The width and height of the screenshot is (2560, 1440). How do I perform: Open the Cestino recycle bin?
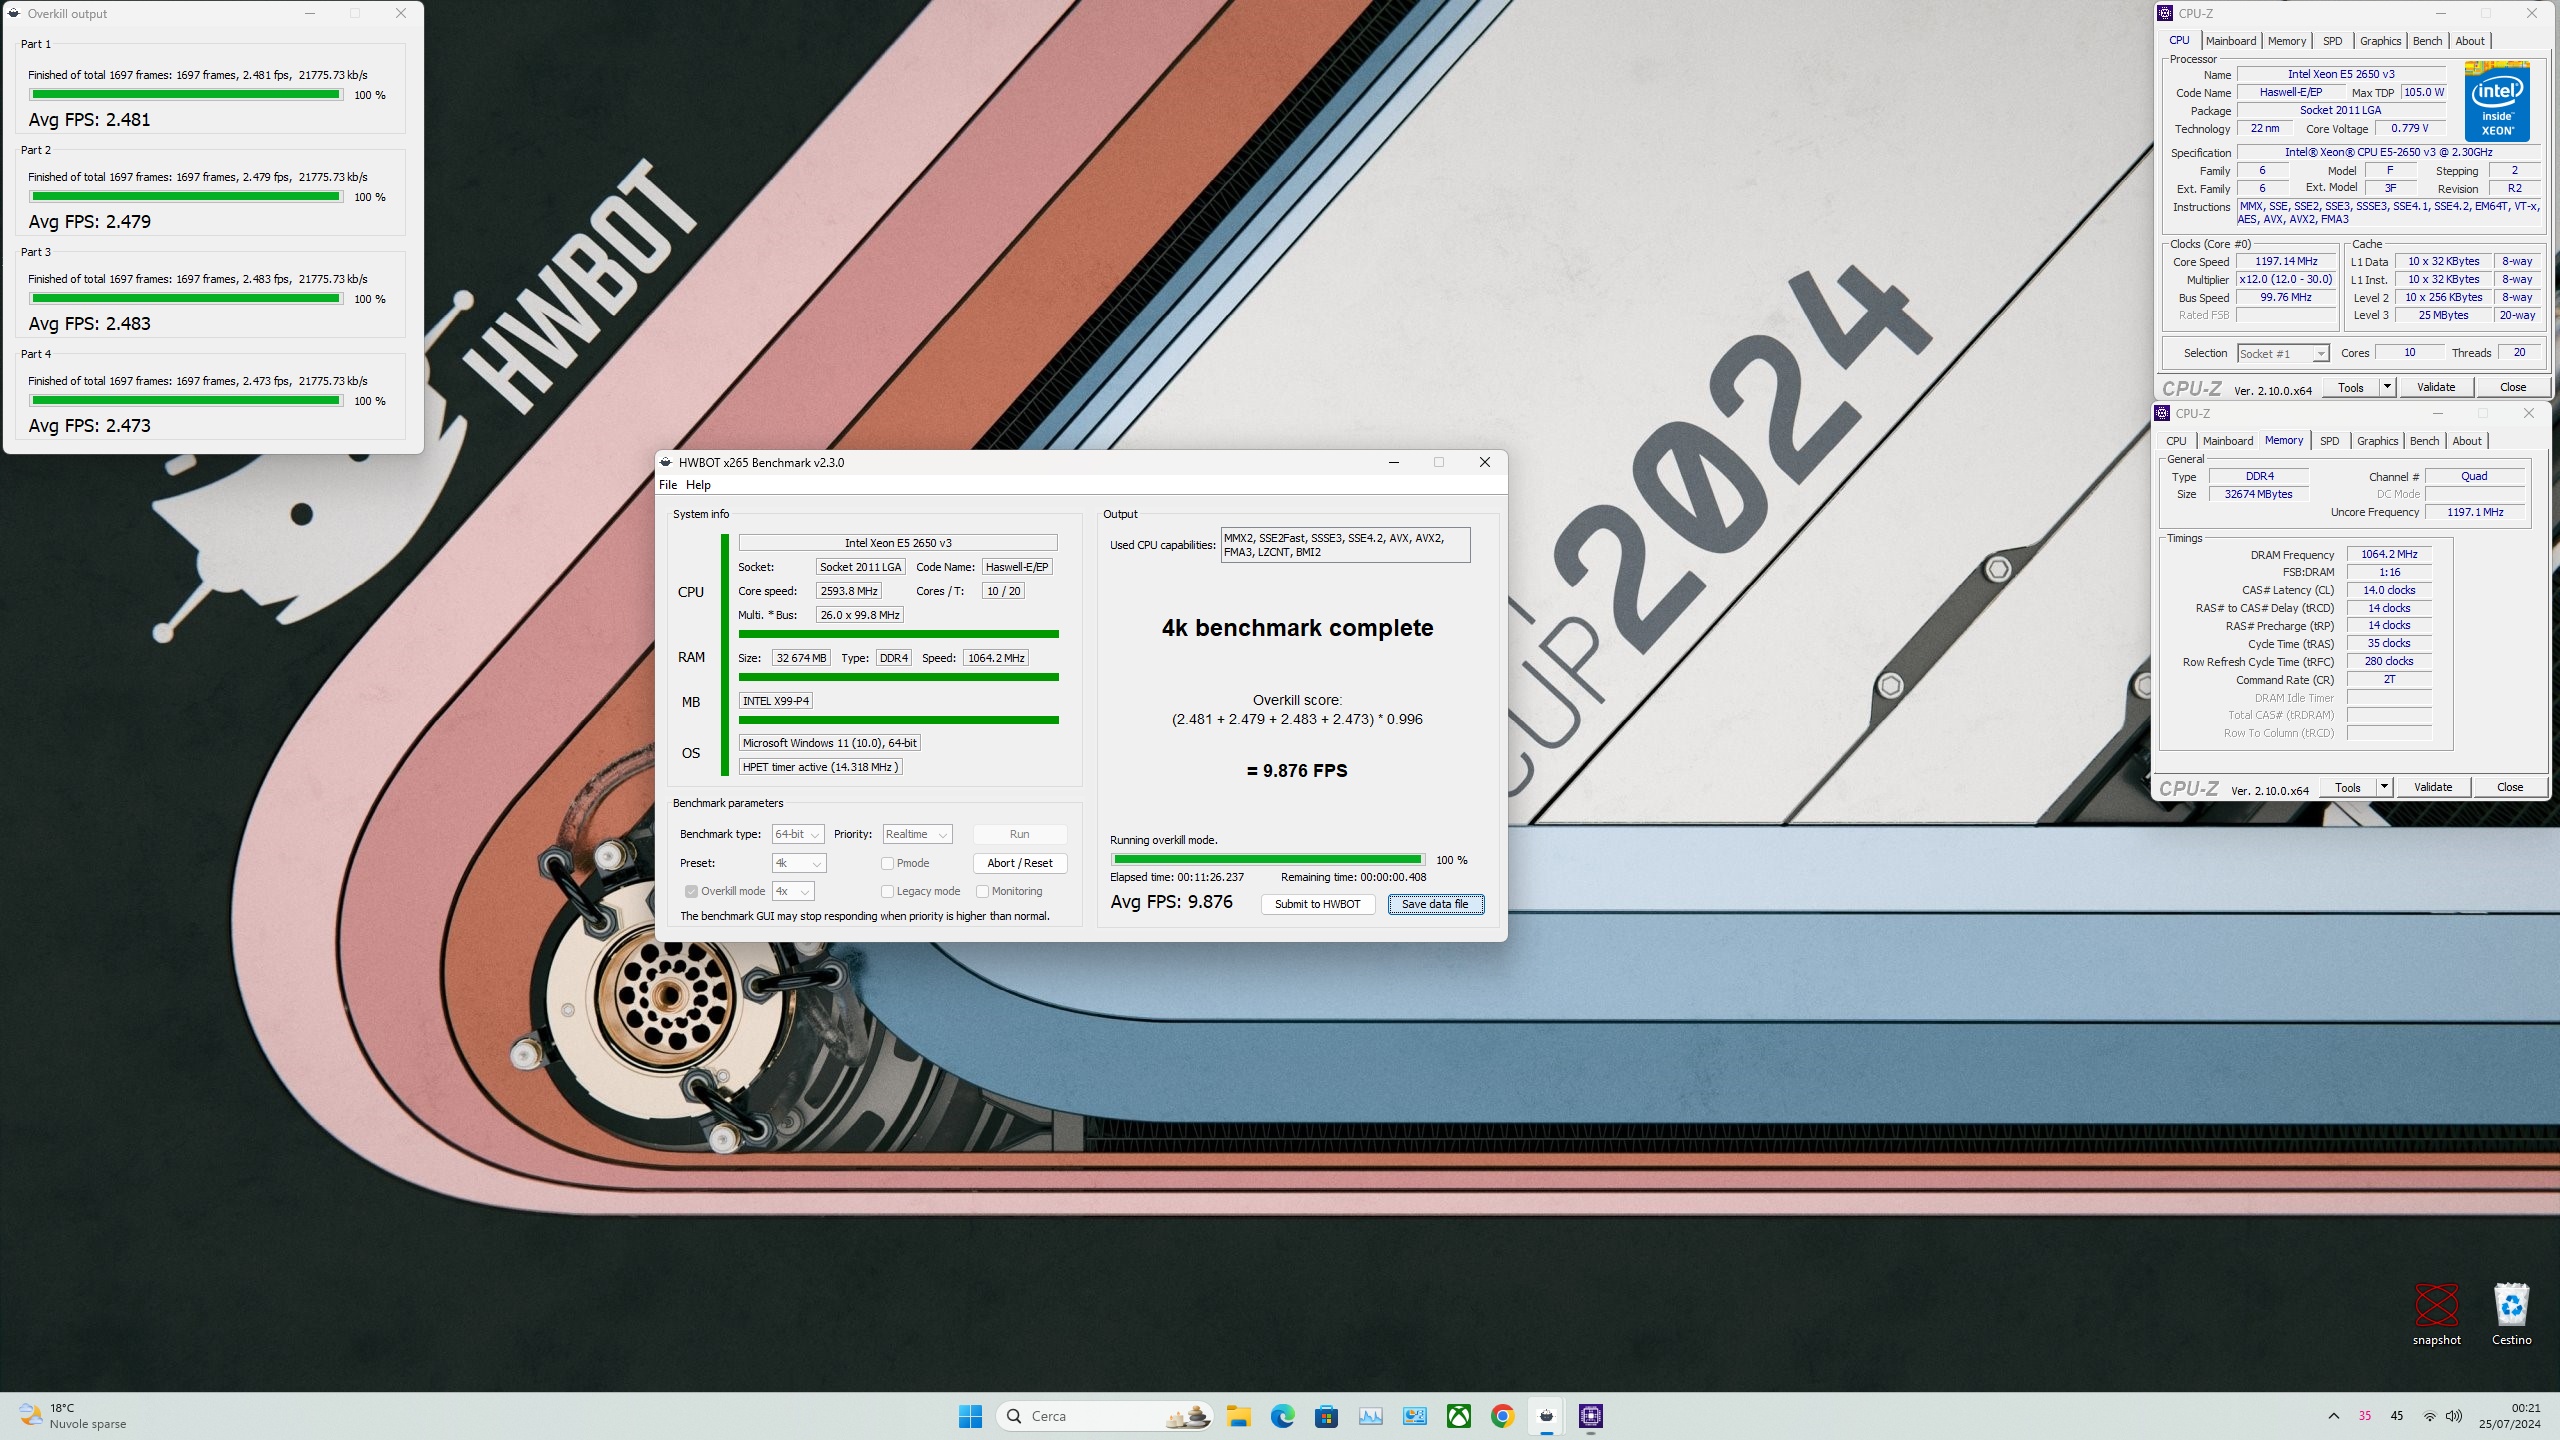(x=2511, y=1314)
